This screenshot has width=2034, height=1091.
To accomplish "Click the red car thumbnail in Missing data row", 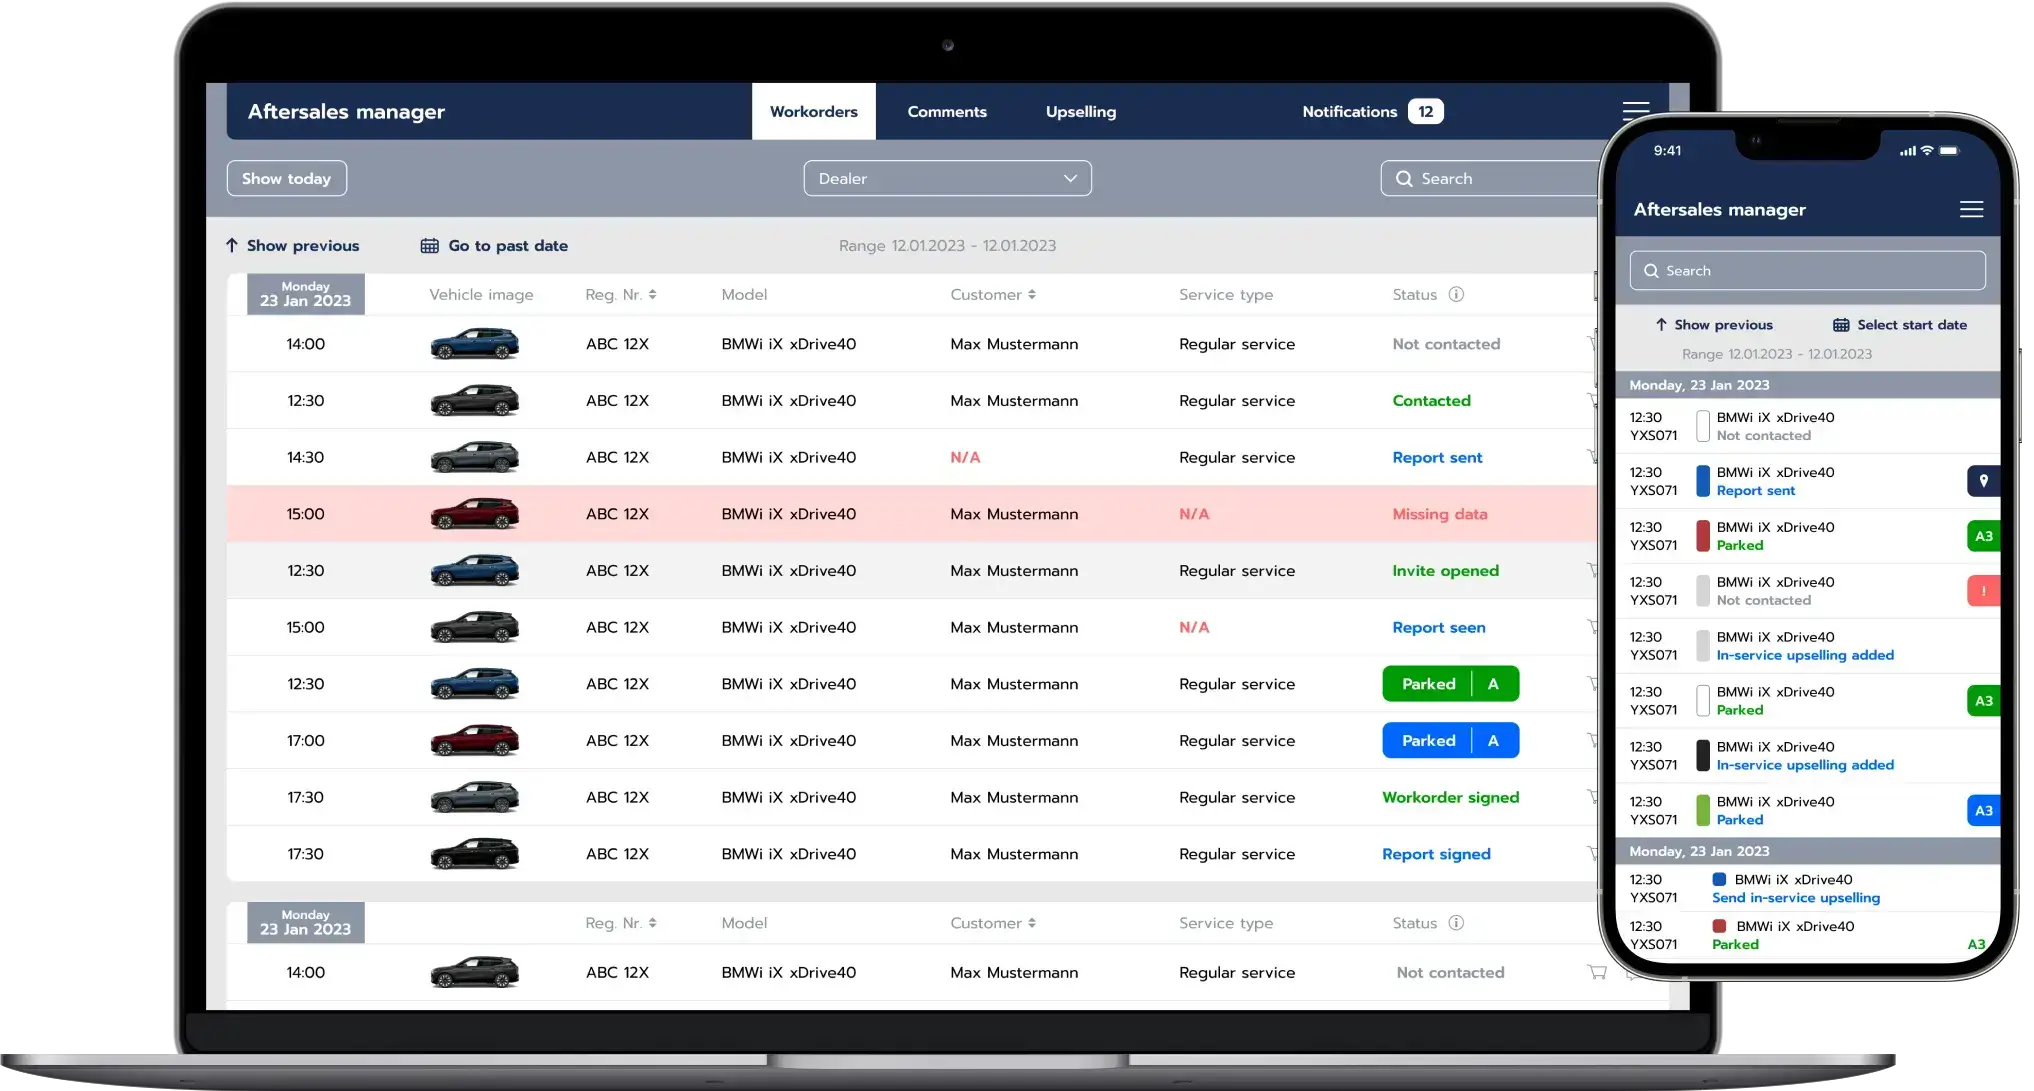I will pos(474,514).
